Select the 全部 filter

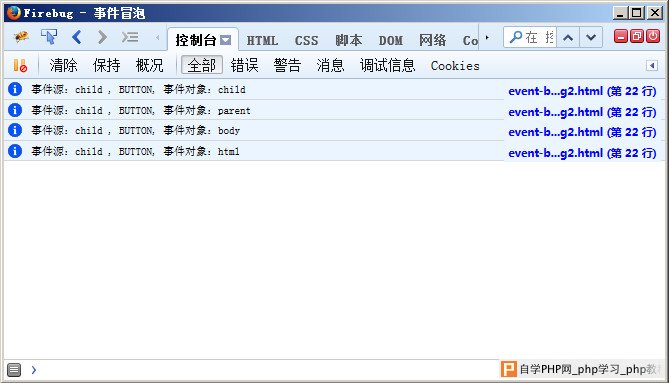tap(202, 65)
